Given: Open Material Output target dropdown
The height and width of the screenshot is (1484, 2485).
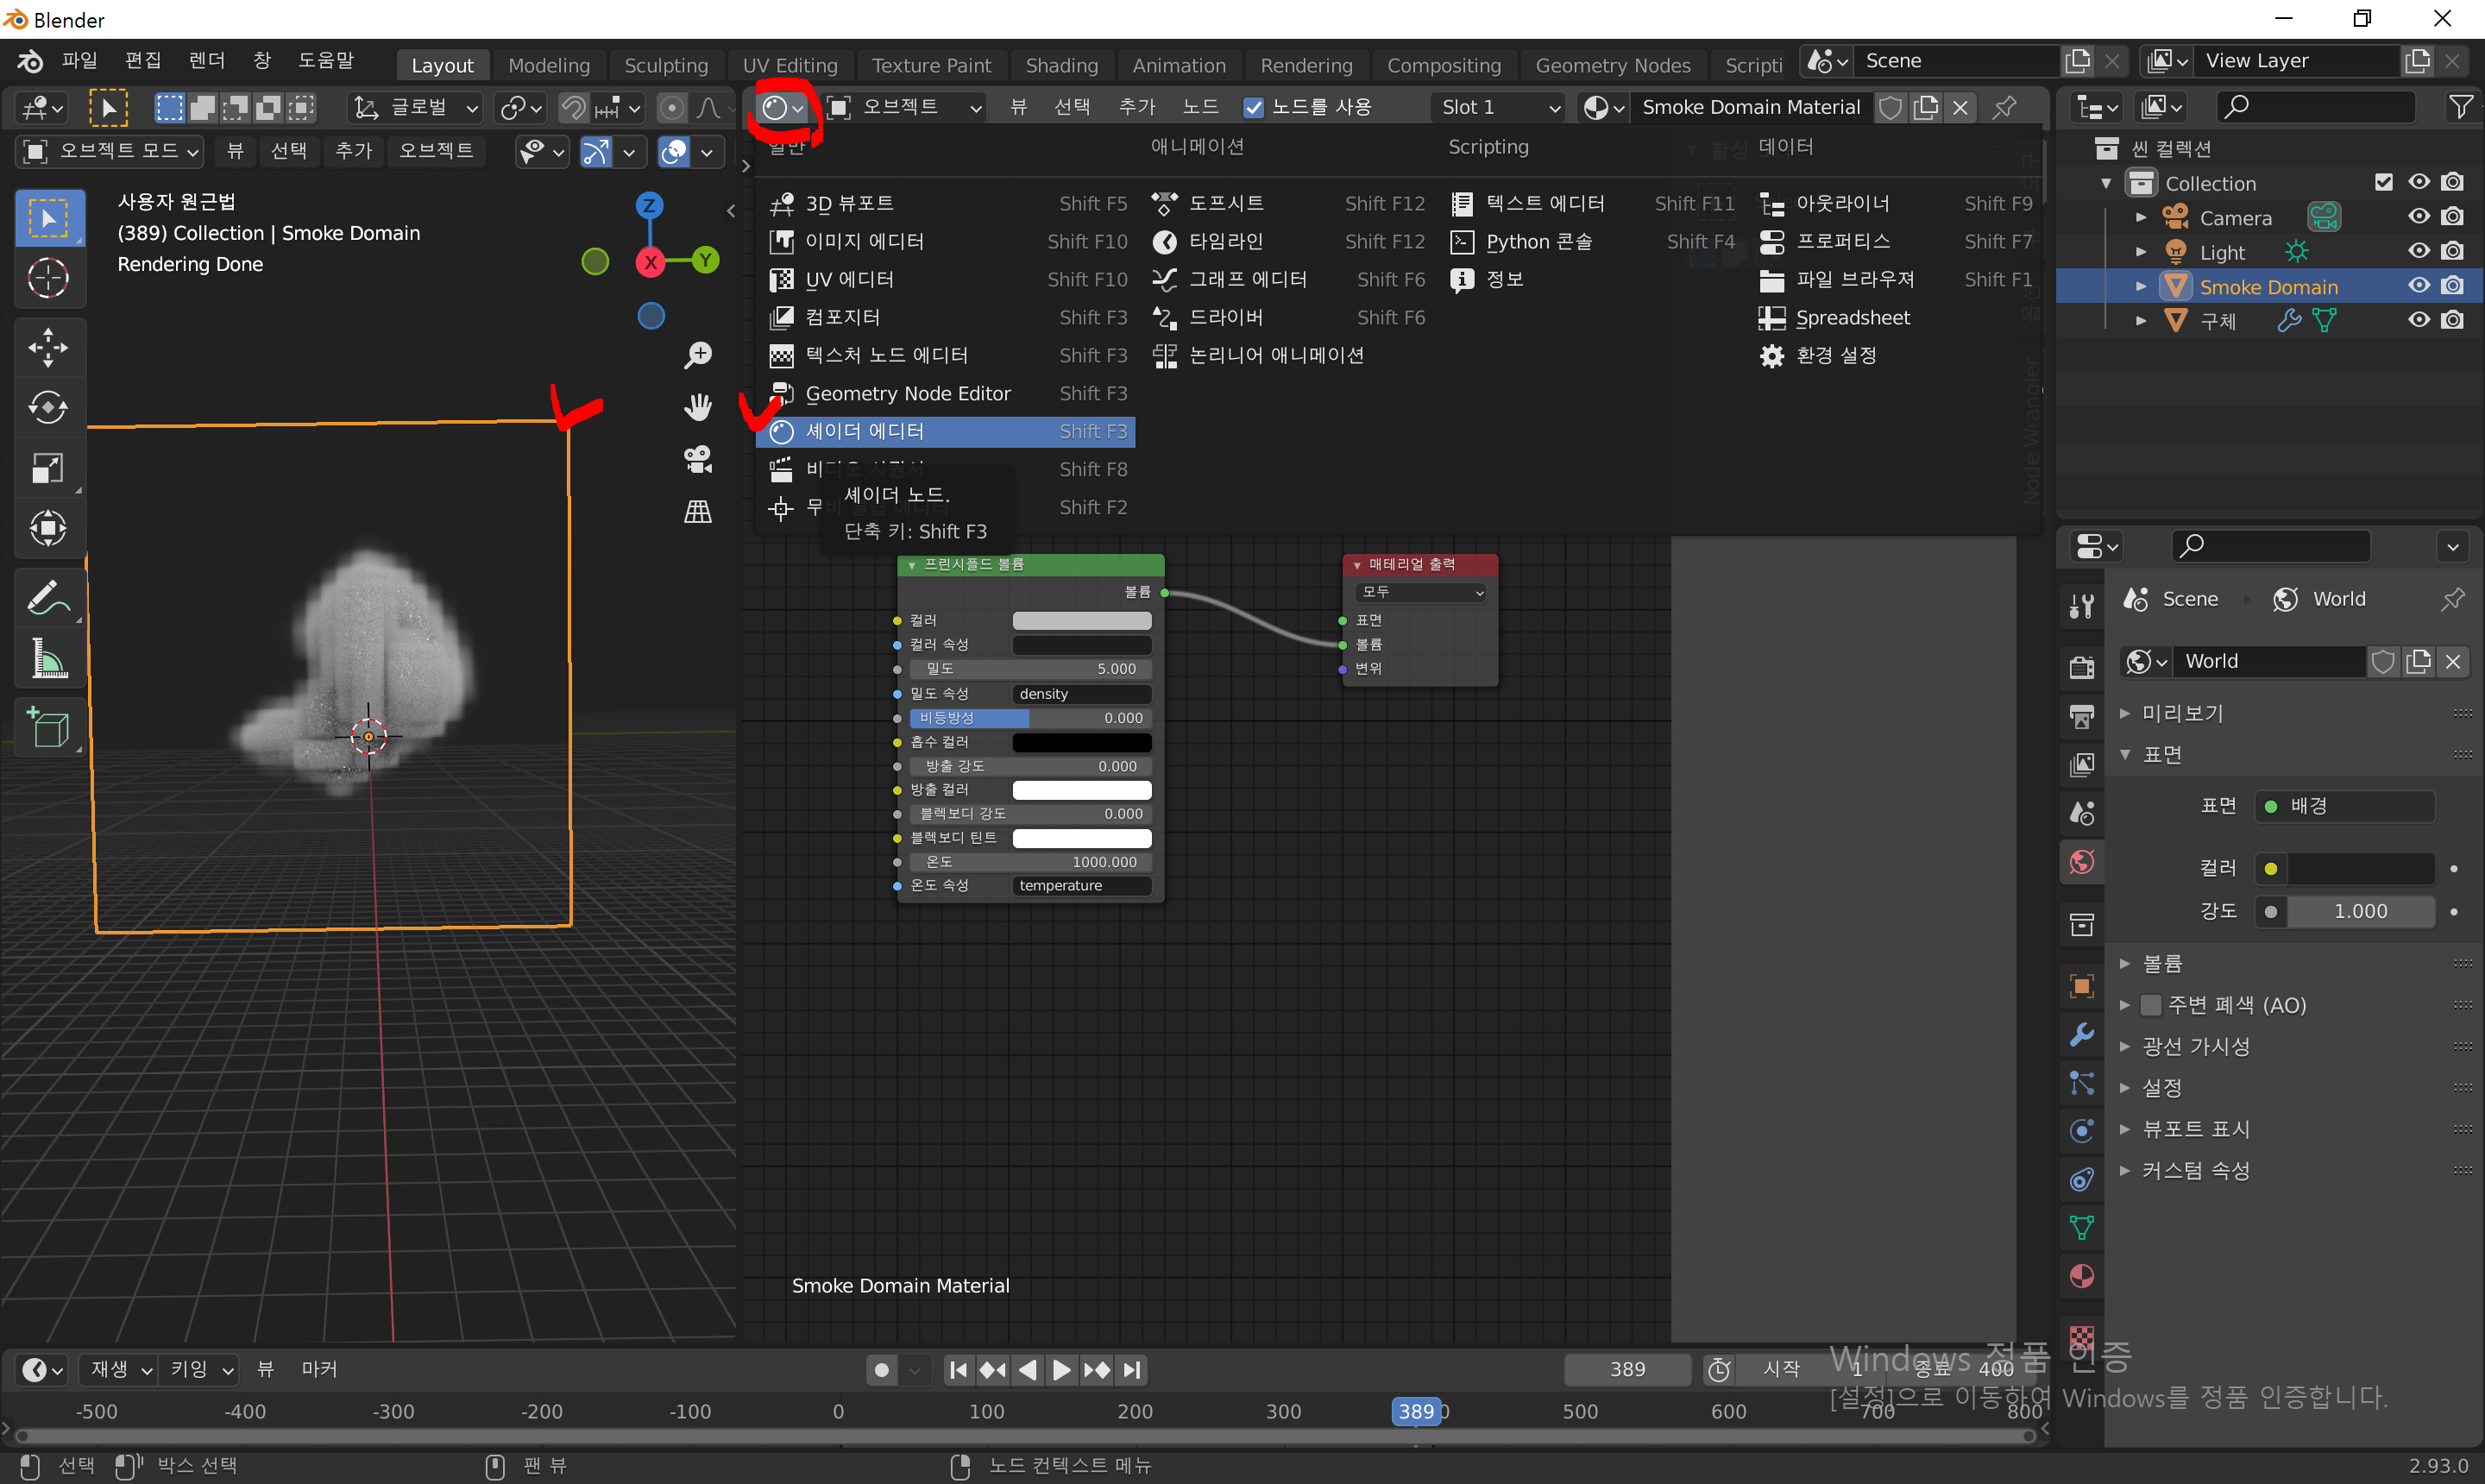Looking at the screenshot, I should [1420, 592].
